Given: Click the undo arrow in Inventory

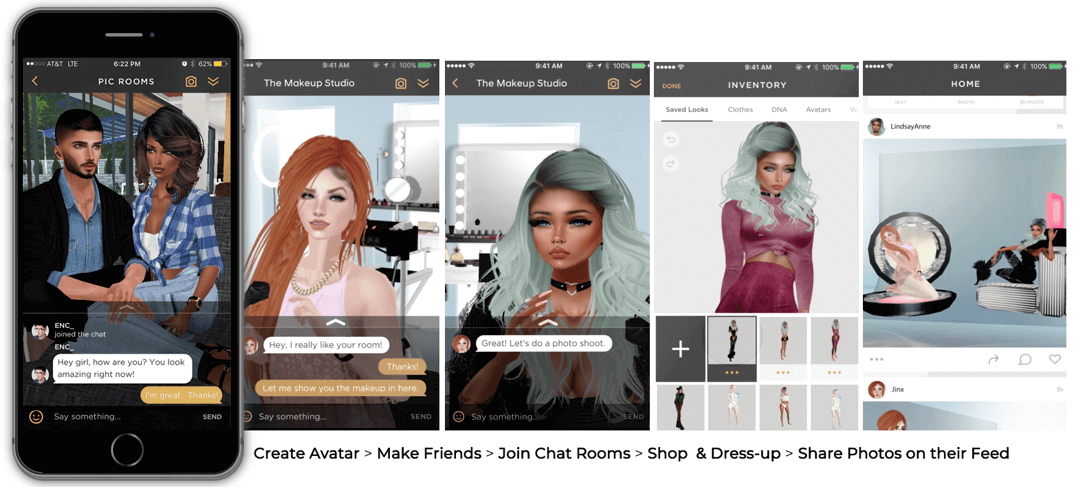Looking at the screenshot, I should [x=671, y=140].
